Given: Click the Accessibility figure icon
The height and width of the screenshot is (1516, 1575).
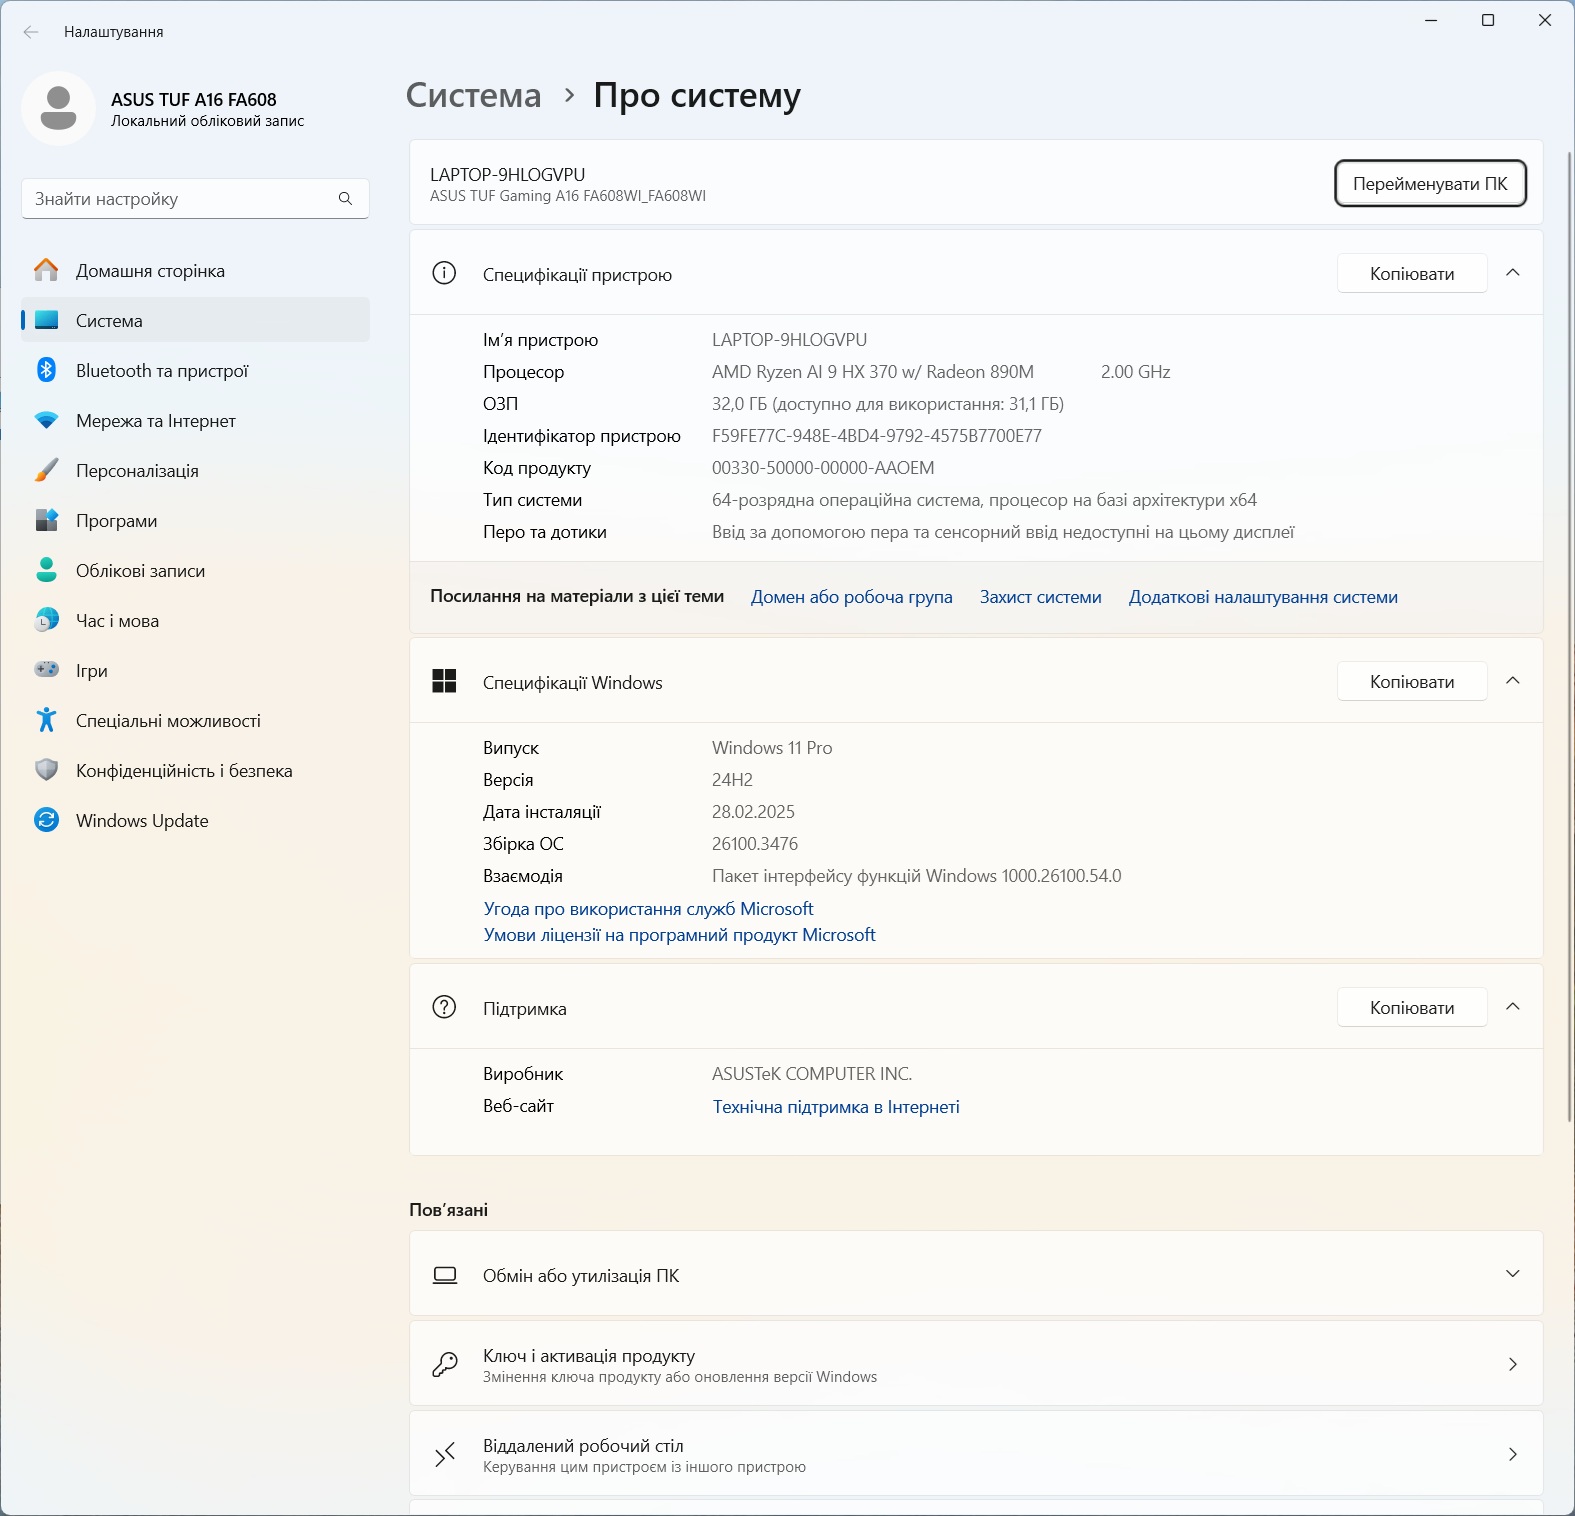Looking at the screenshot, I should pos(46,720).
